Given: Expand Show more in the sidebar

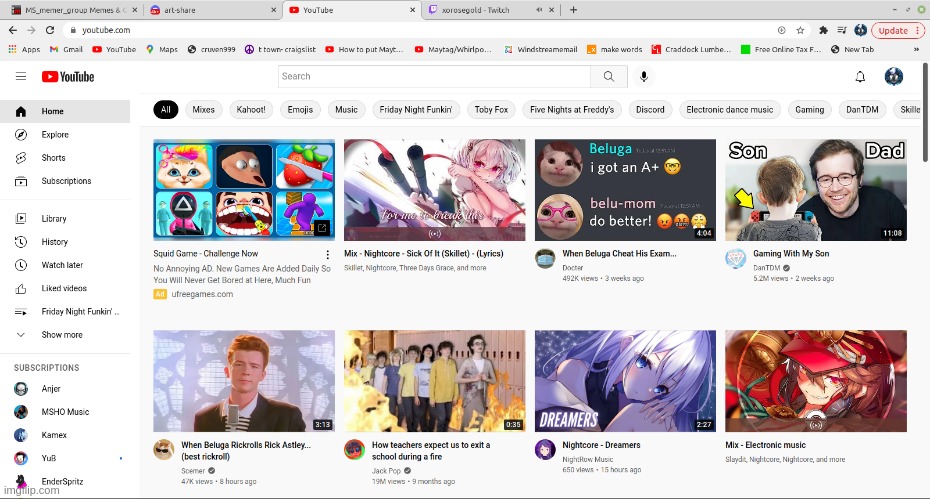Looking at the screenshot, I should point(65,335).
